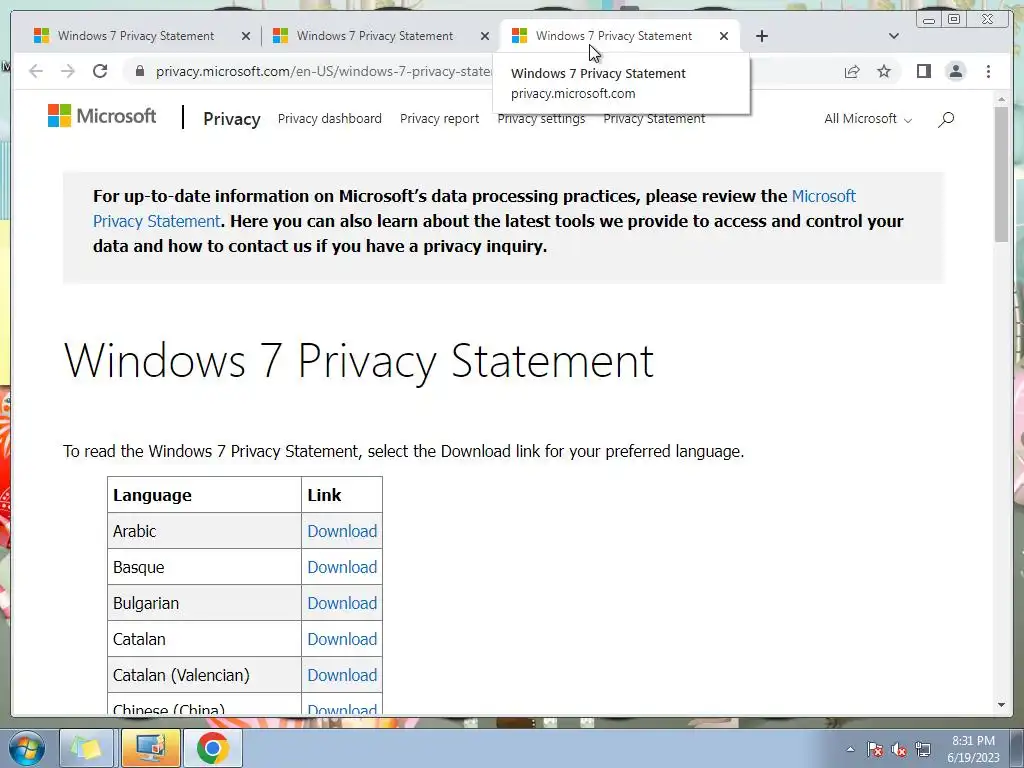
Task: Open Privacy dashboard in the nav bar
Action: point(330,119)
